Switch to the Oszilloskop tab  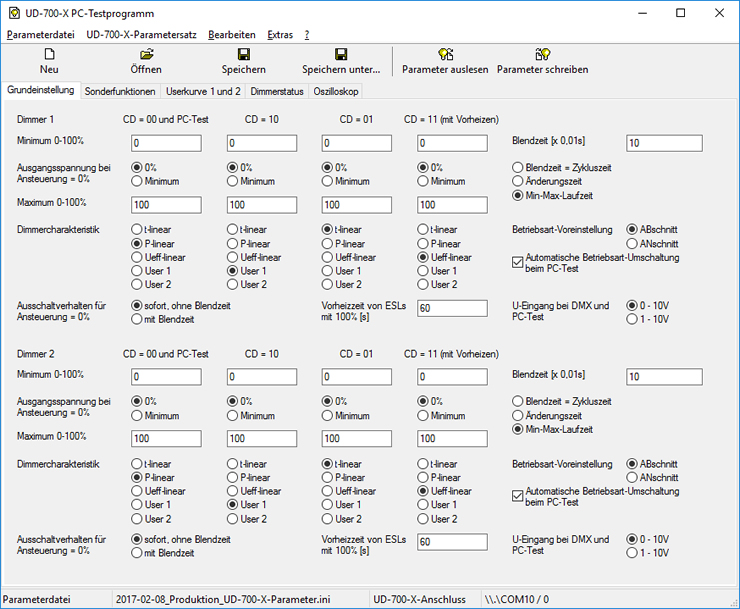[335, 91]
